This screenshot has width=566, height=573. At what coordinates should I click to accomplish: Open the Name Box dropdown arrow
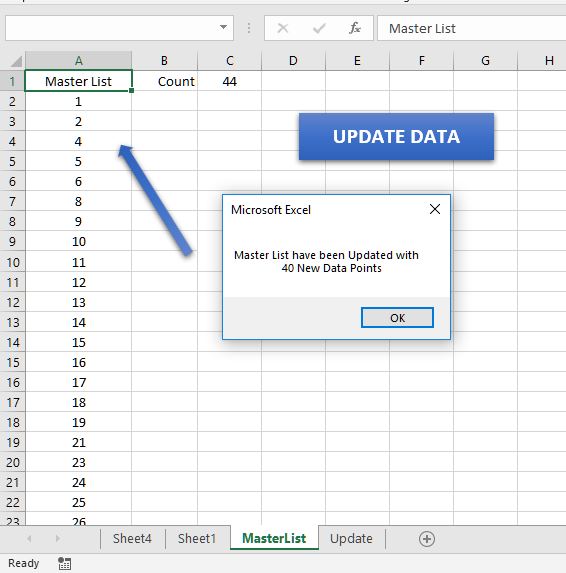pos(223,27)
